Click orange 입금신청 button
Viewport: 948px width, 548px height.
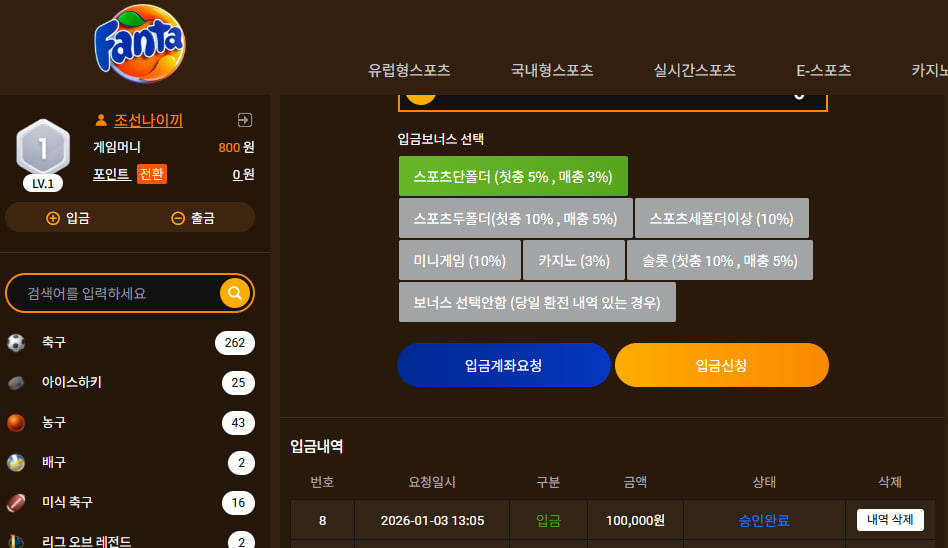(x=722, y=365)
